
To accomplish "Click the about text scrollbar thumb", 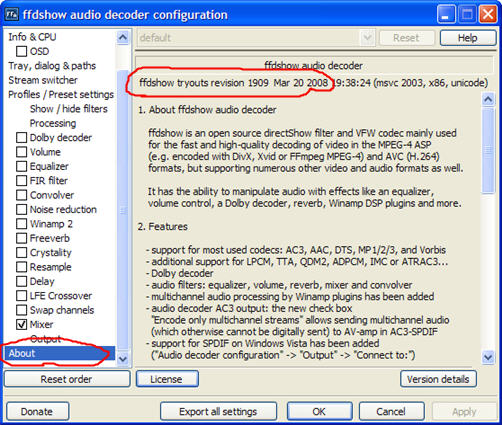I will (x=488, y=150).
